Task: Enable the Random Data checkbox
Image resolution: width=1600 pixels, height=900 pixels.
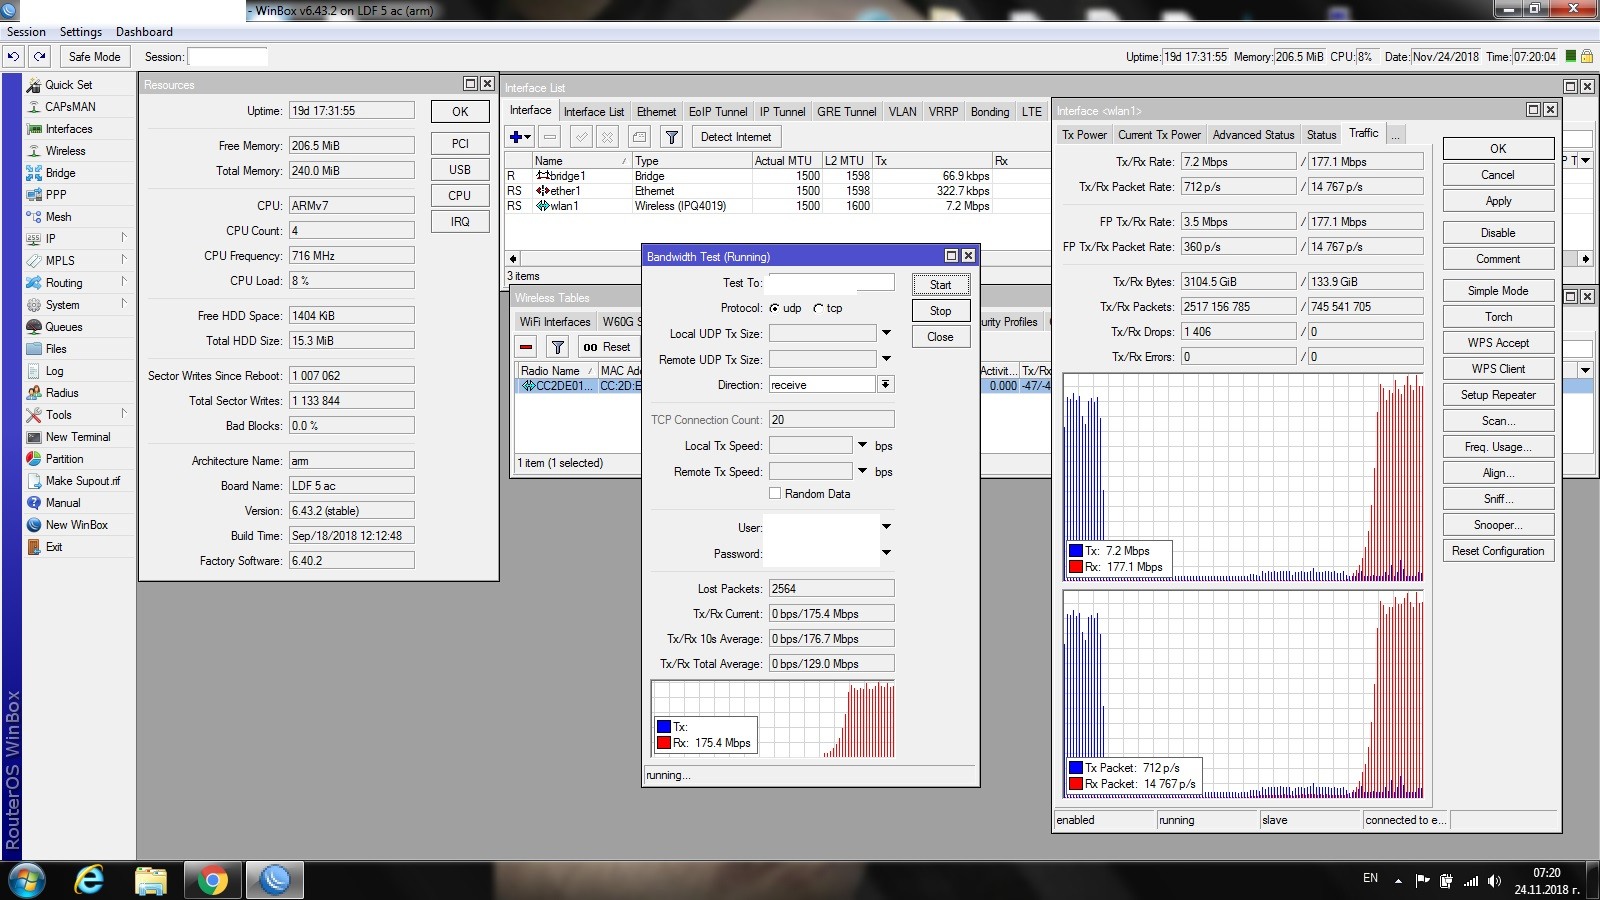Action: click(775, 494)
